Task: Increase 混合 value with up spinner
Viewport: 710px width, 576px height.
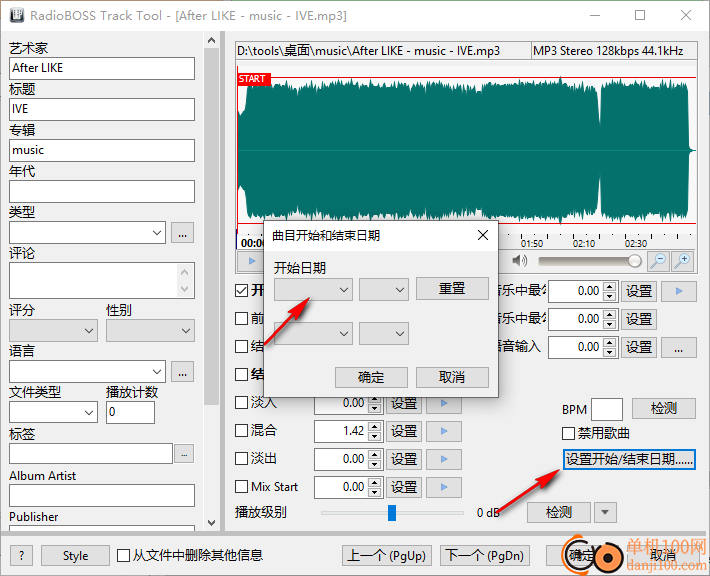Action: [x=374, y=426]
